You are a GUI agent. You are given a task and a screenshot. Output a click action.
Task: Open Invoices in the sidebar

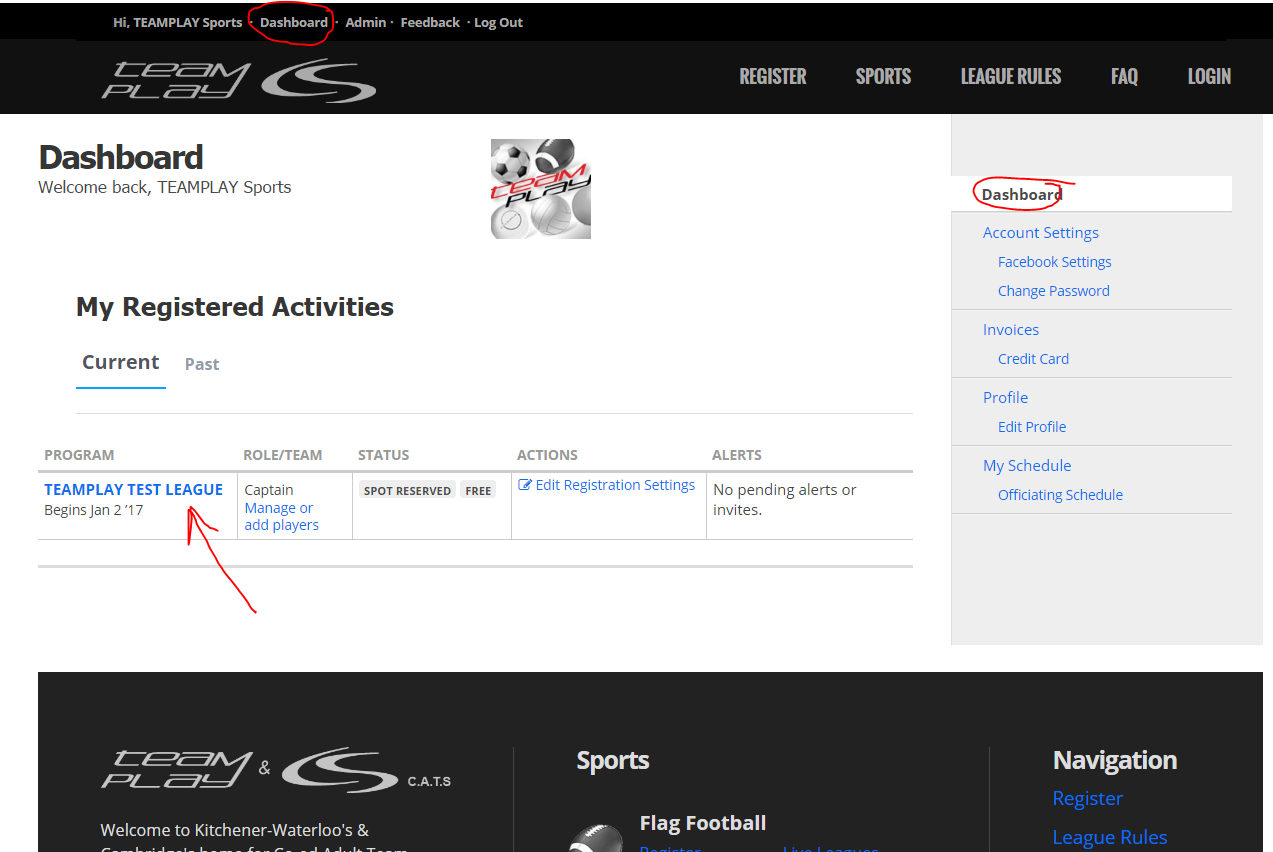click(x=1011, y=330)
